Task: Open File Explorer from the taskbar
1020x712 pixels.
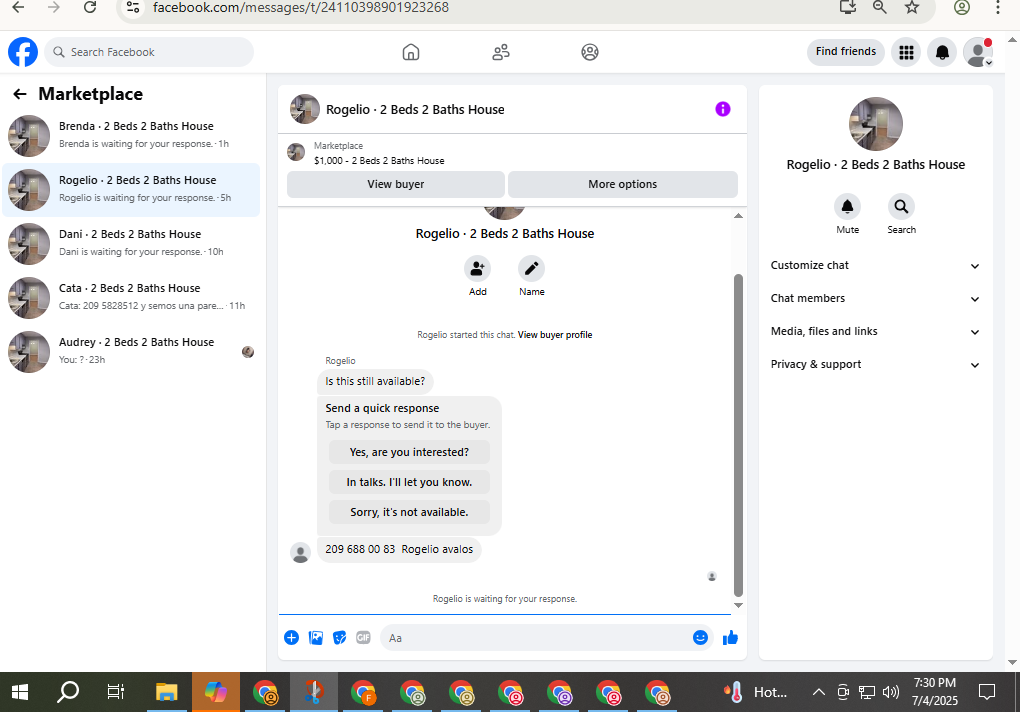Action: point(167,692)
